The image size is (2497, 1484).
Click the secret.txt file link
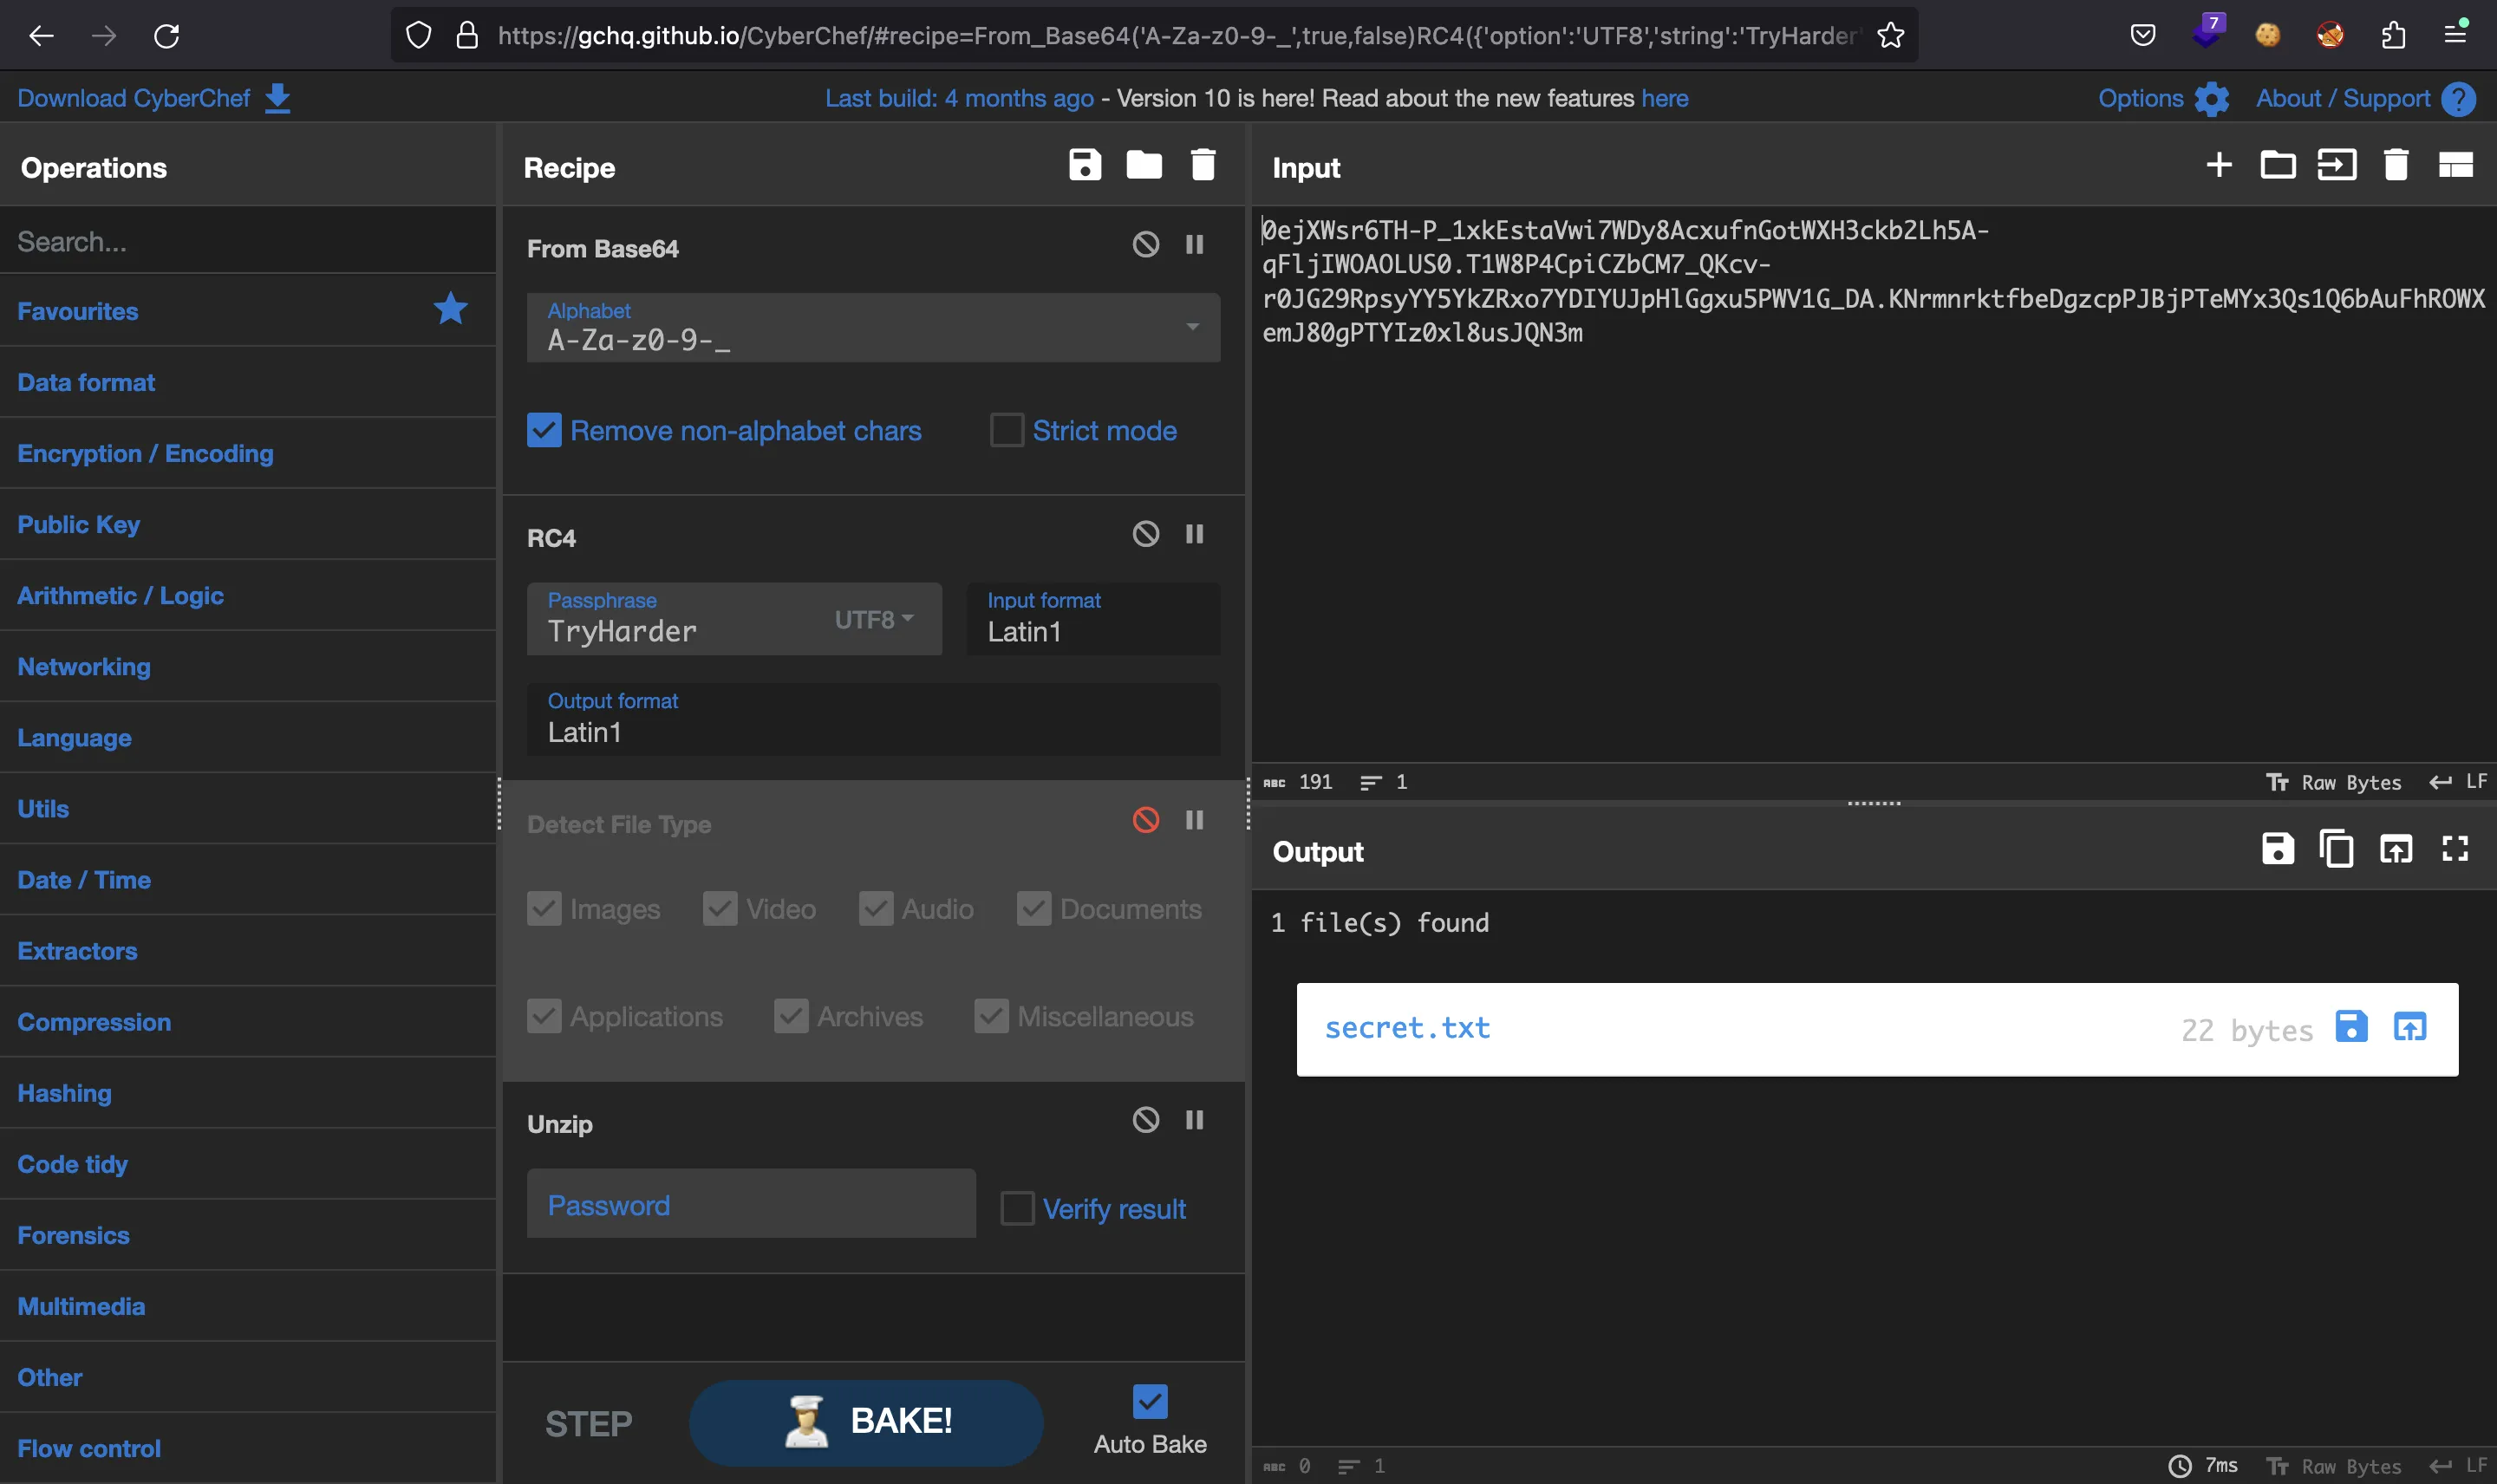tap(1406, 1026)
